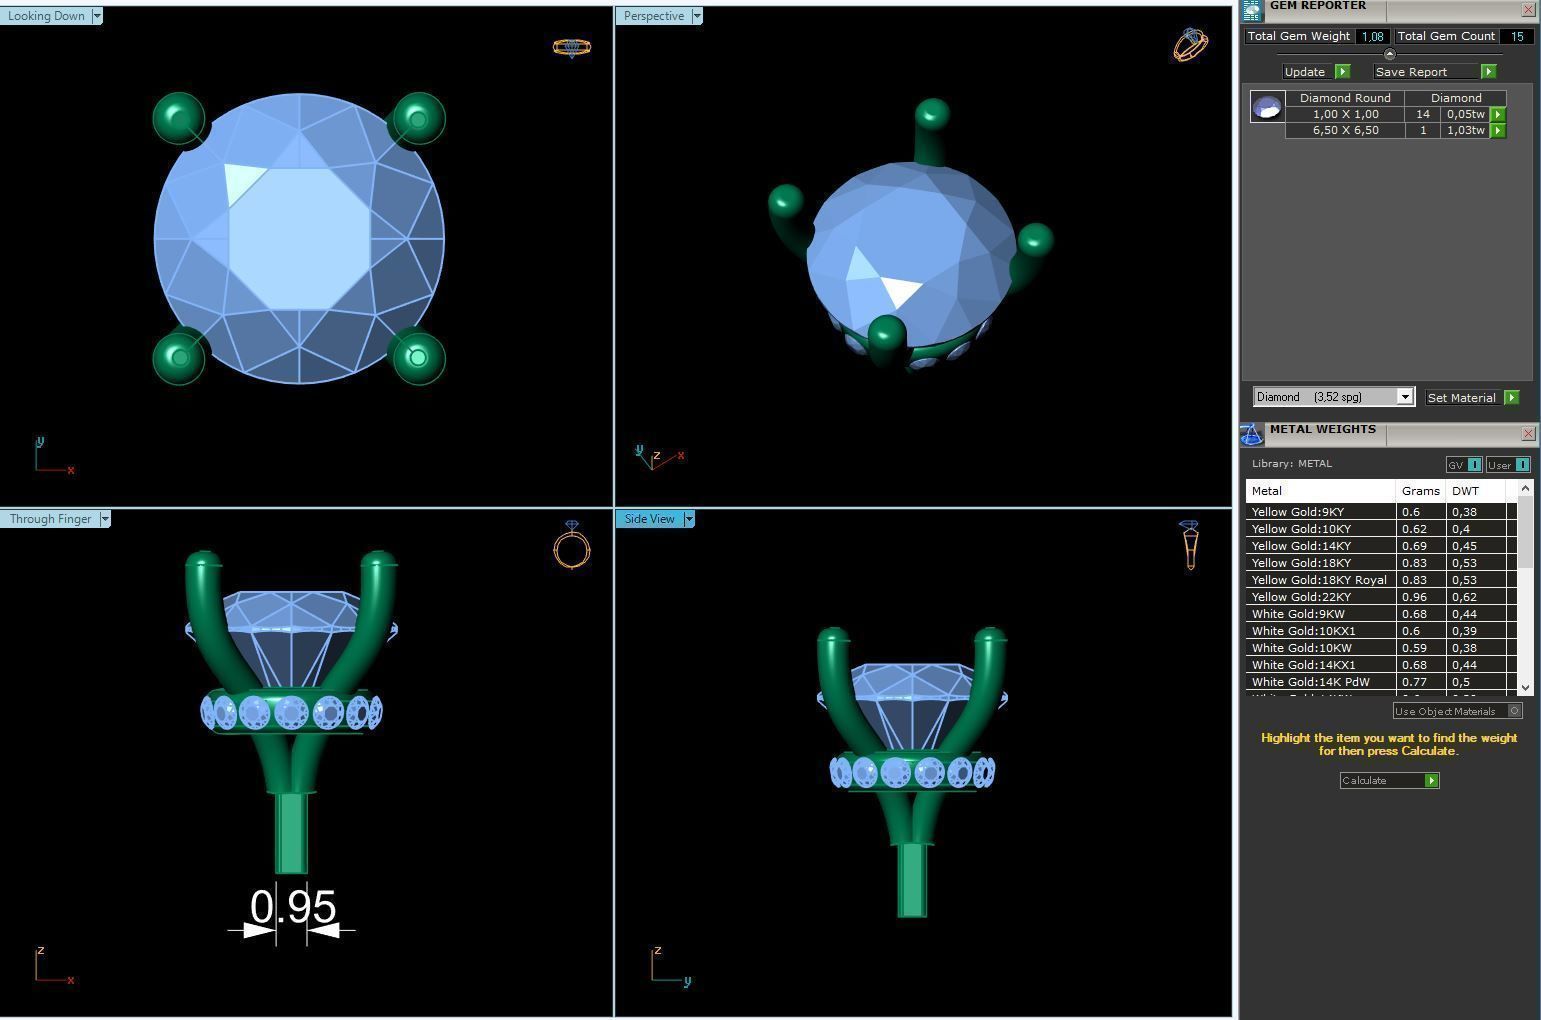Image resolution: width=1541 pixels, height=1020 pixels.
Task: Close the Metal Weights panel
Action: 1528,433
